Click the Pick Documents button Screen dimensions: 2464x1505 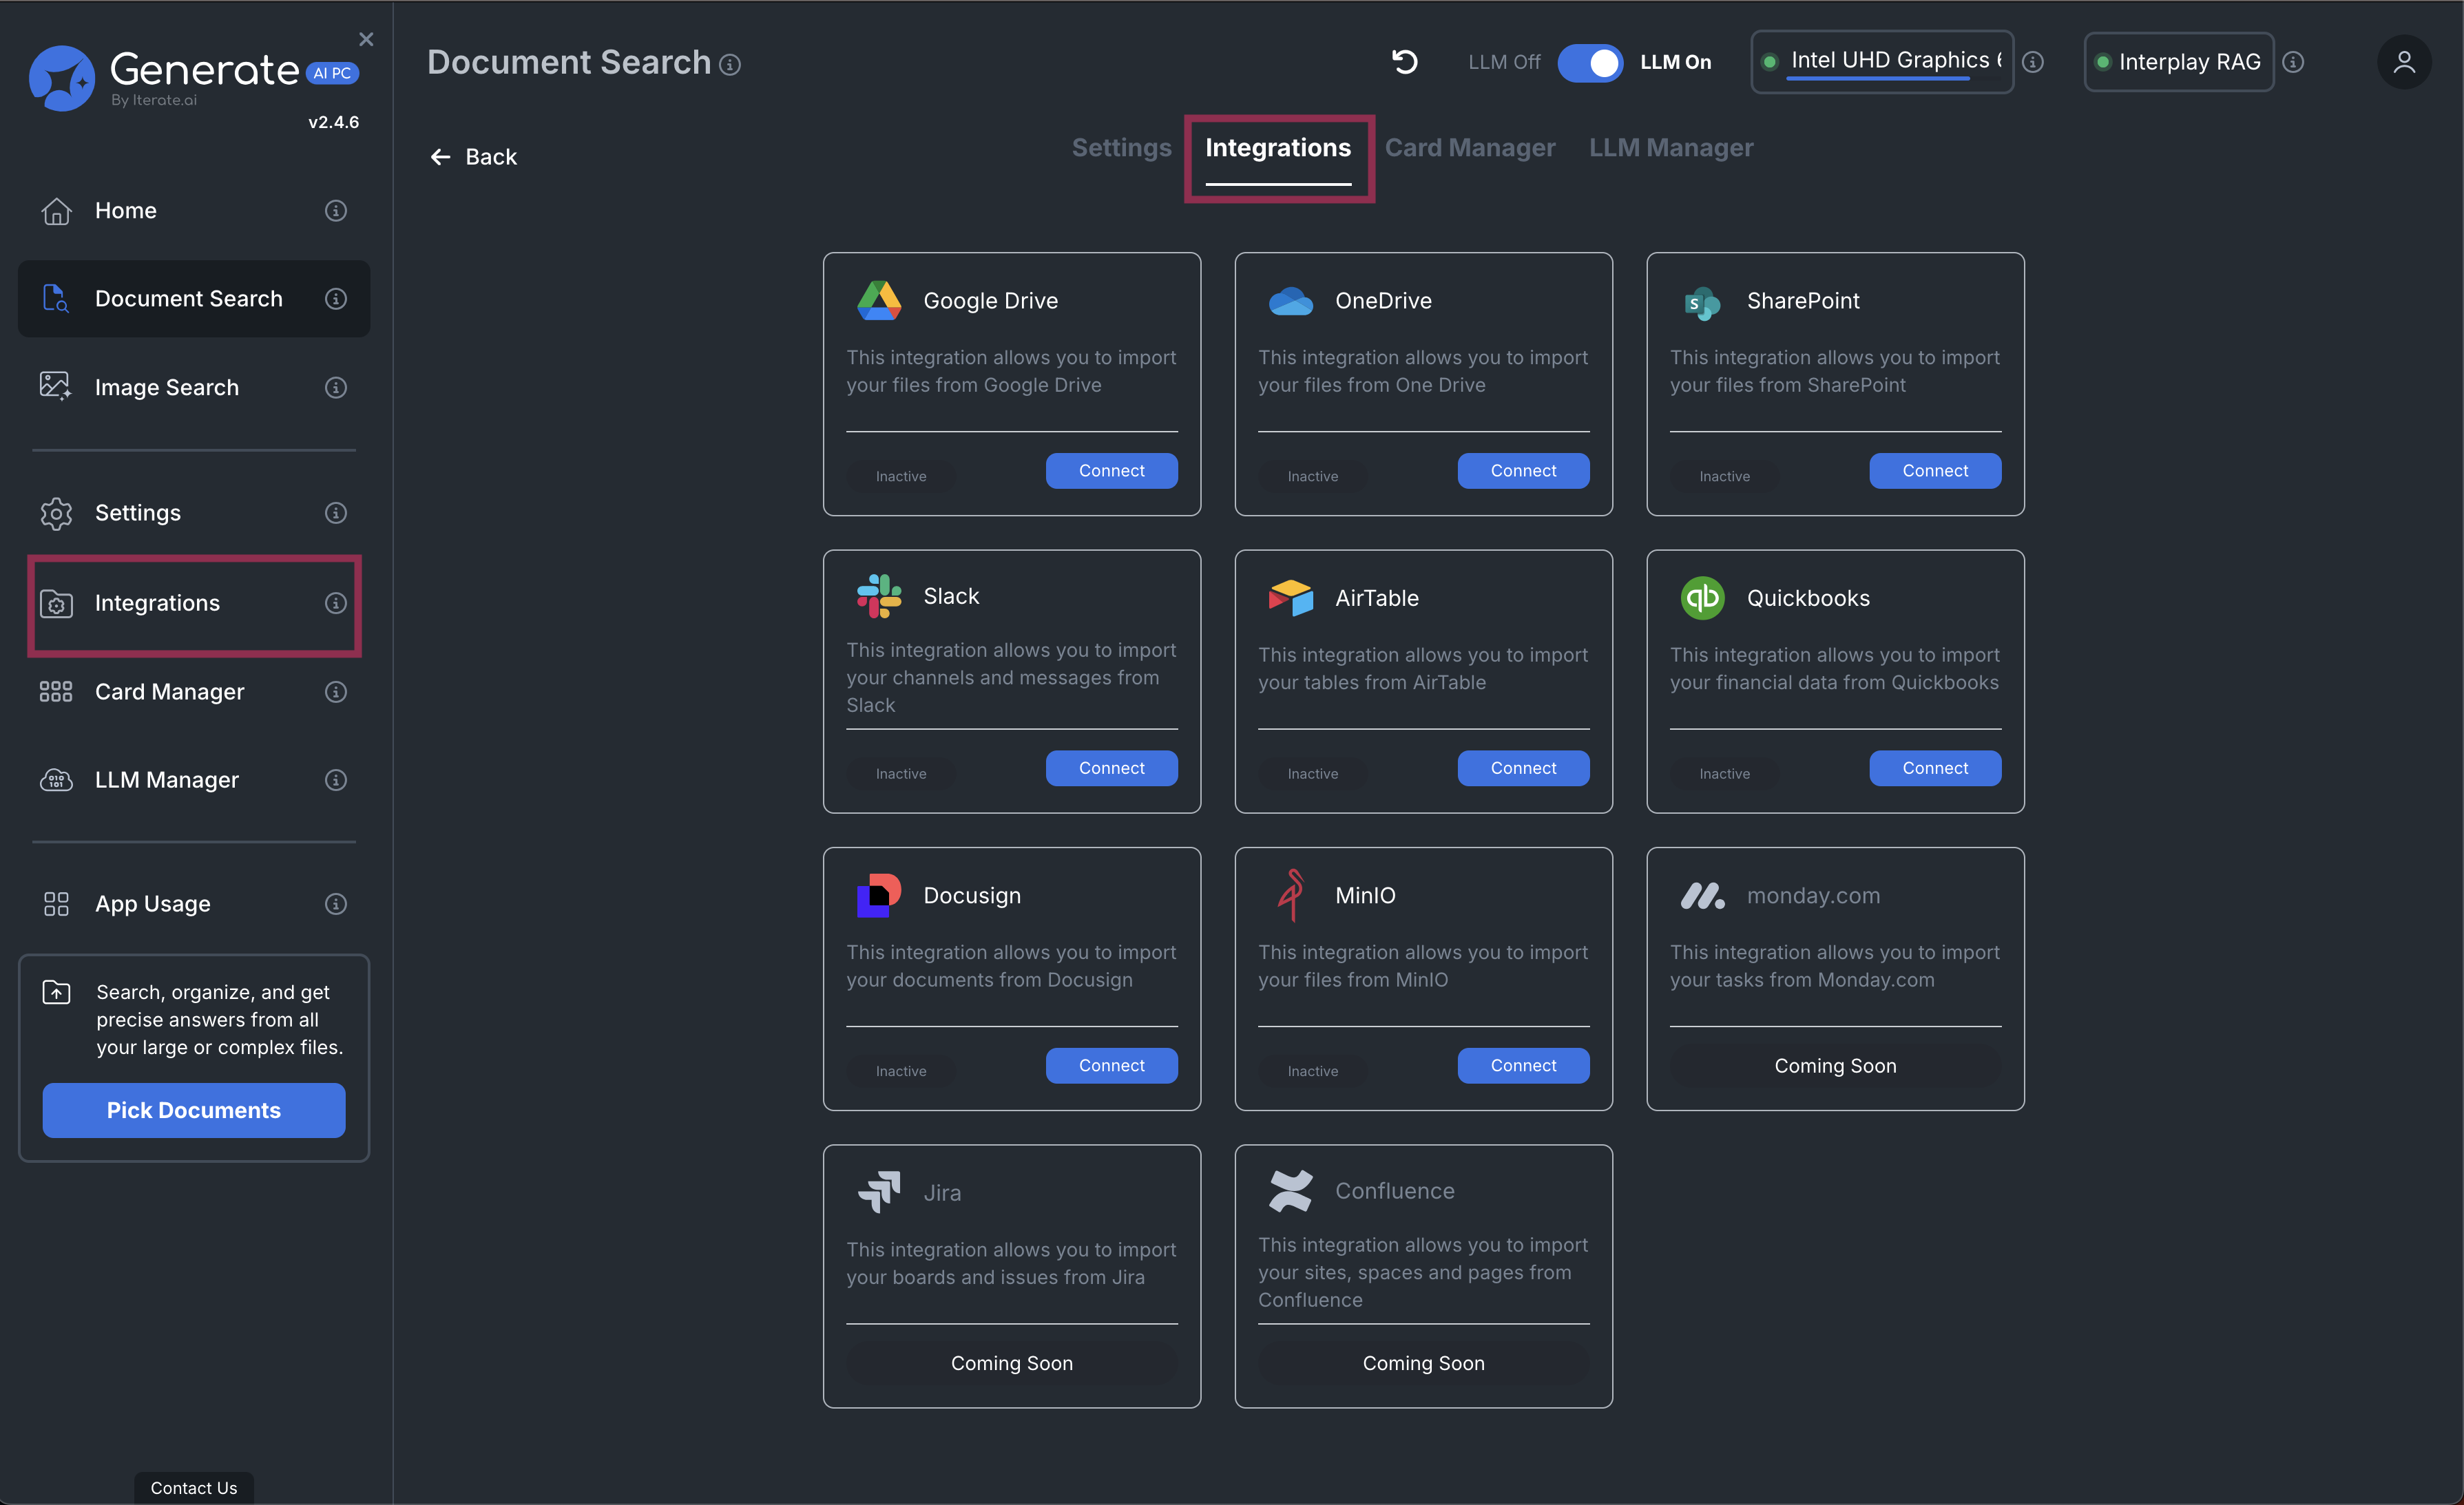point(194,1110)
